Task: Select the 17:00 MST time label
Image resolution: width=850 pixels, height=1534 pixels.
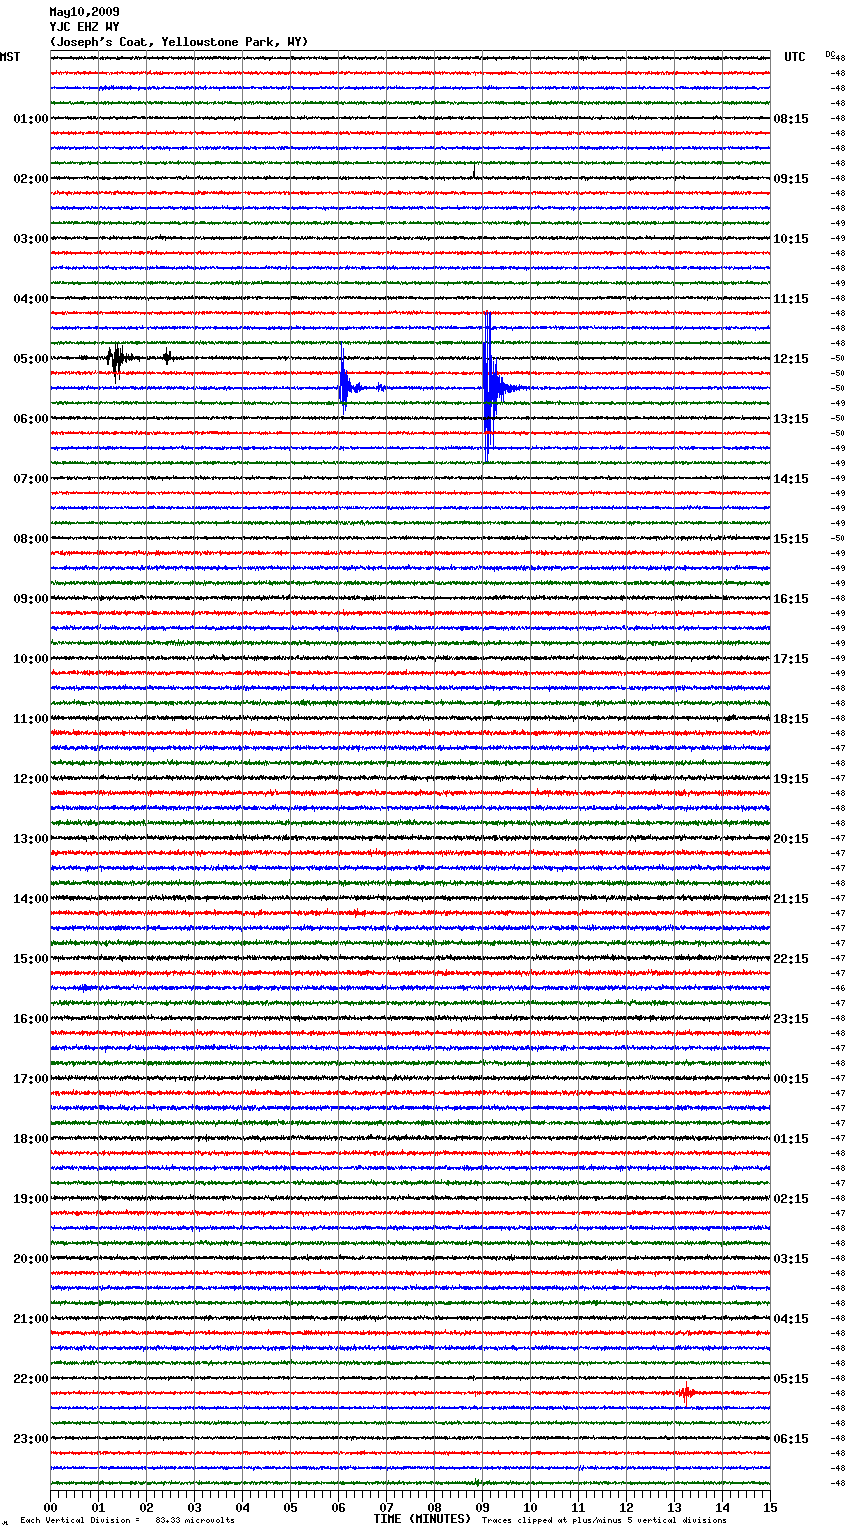Action: (30, 1079)
